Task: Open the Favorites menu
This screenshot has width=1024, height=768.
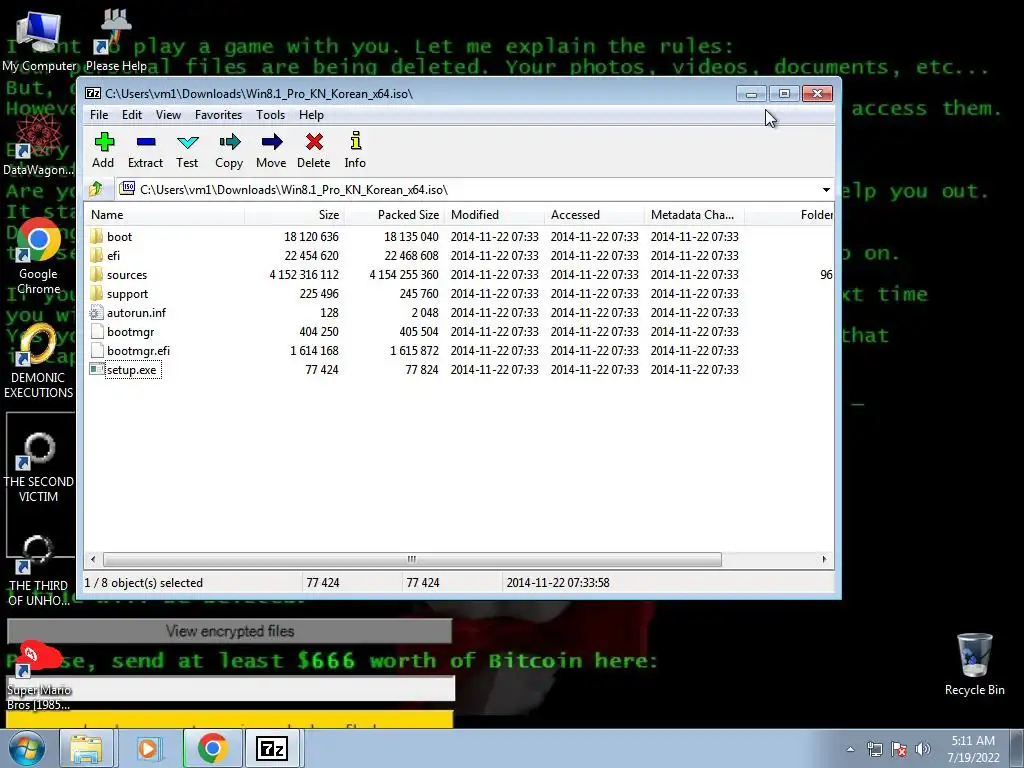Action: (218, 115)
